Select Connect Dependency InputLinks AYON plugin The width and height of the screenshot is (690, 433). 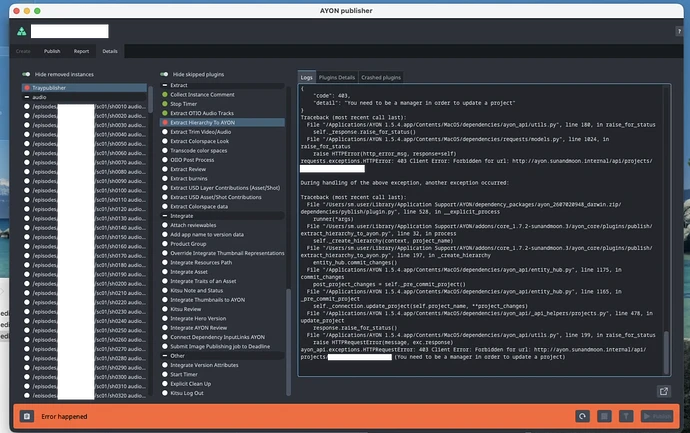[222, 337]
